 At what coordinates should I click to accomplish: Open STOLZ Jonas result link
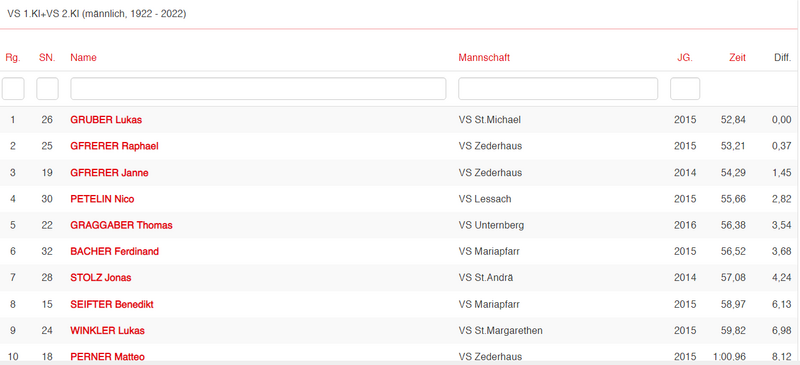[101, 278]
